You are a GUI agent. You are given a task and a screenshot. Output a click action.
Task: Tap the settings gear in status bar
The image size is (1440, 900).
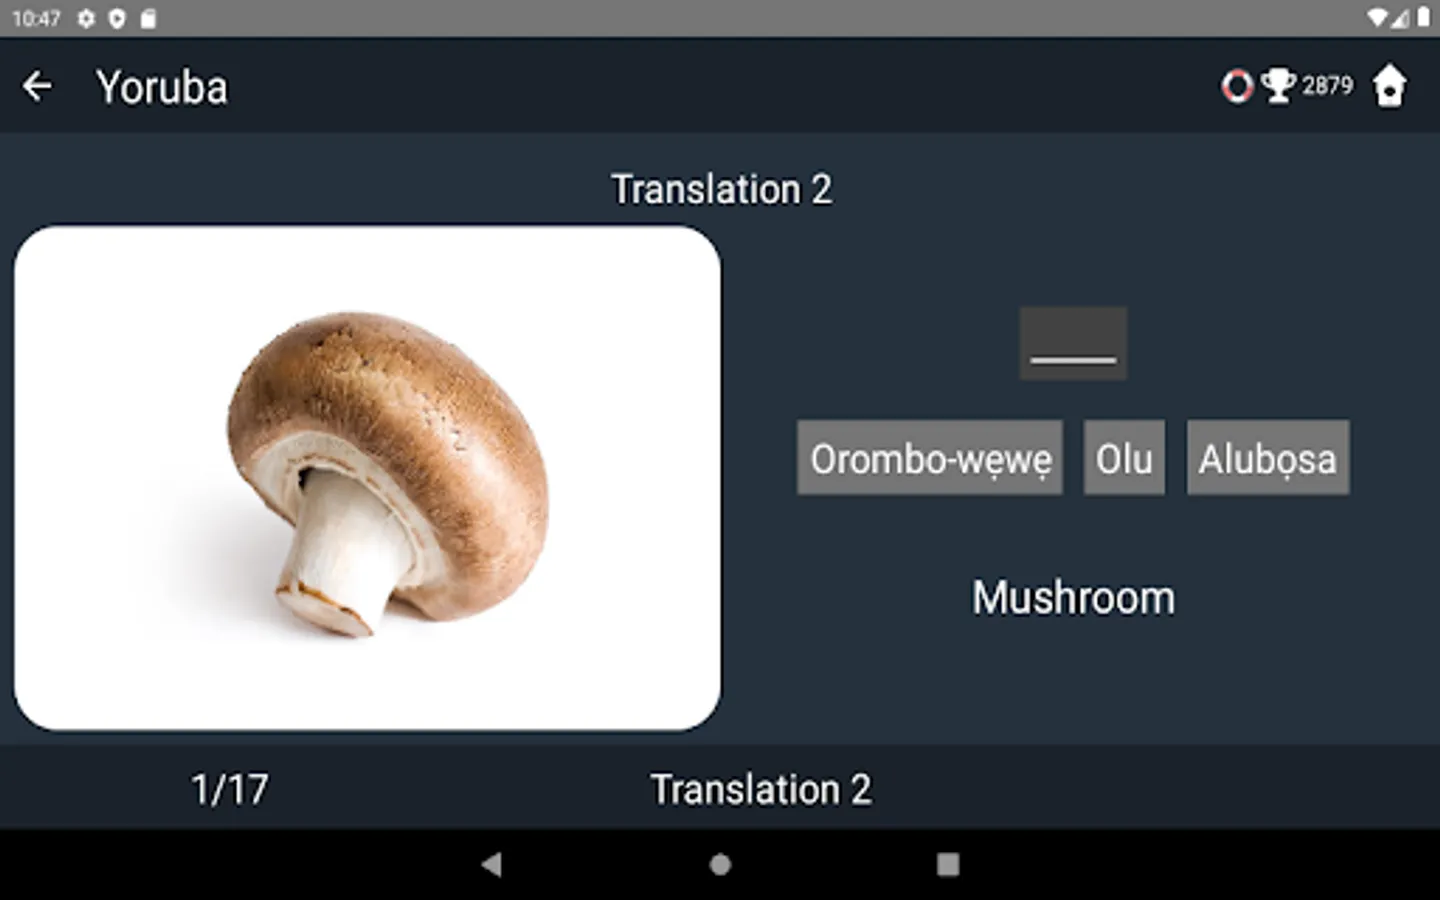coord(87,19)
